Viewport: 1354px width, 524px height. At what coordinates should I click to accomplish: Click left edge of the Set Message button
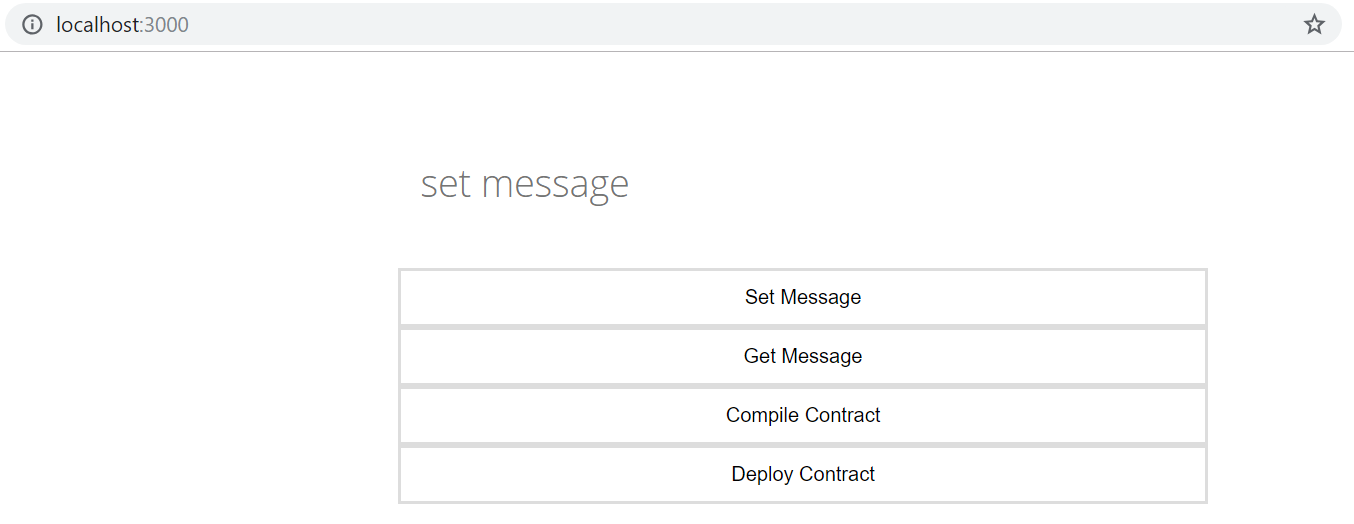(410, 297)
